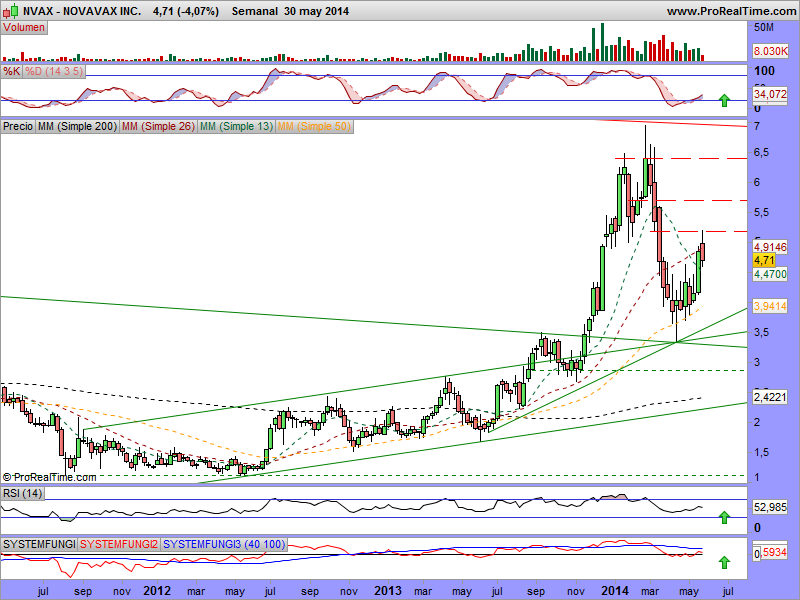Viewport: 800px width, 600px height.
Task: Click the Semanal 30 may 2014 text
Action: [x=290, y=11]
